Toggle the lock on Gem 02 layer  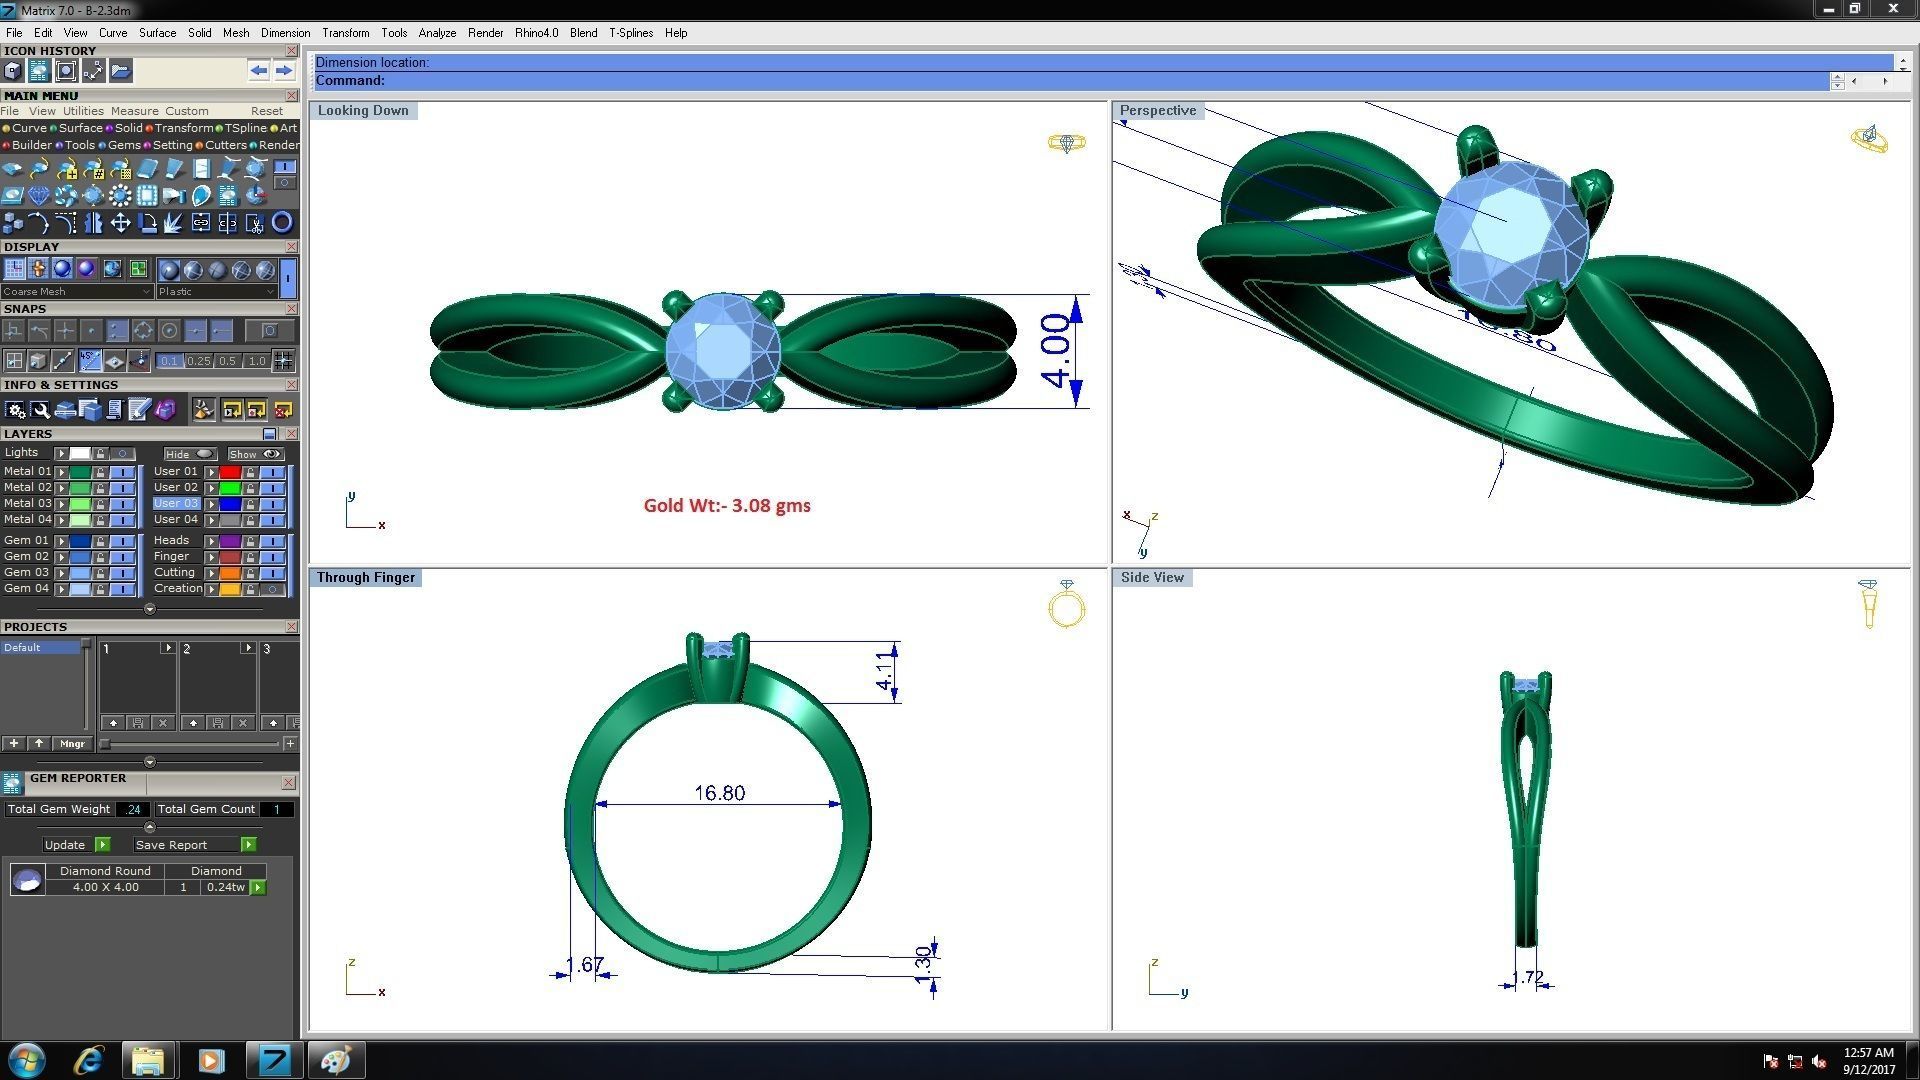100,556
